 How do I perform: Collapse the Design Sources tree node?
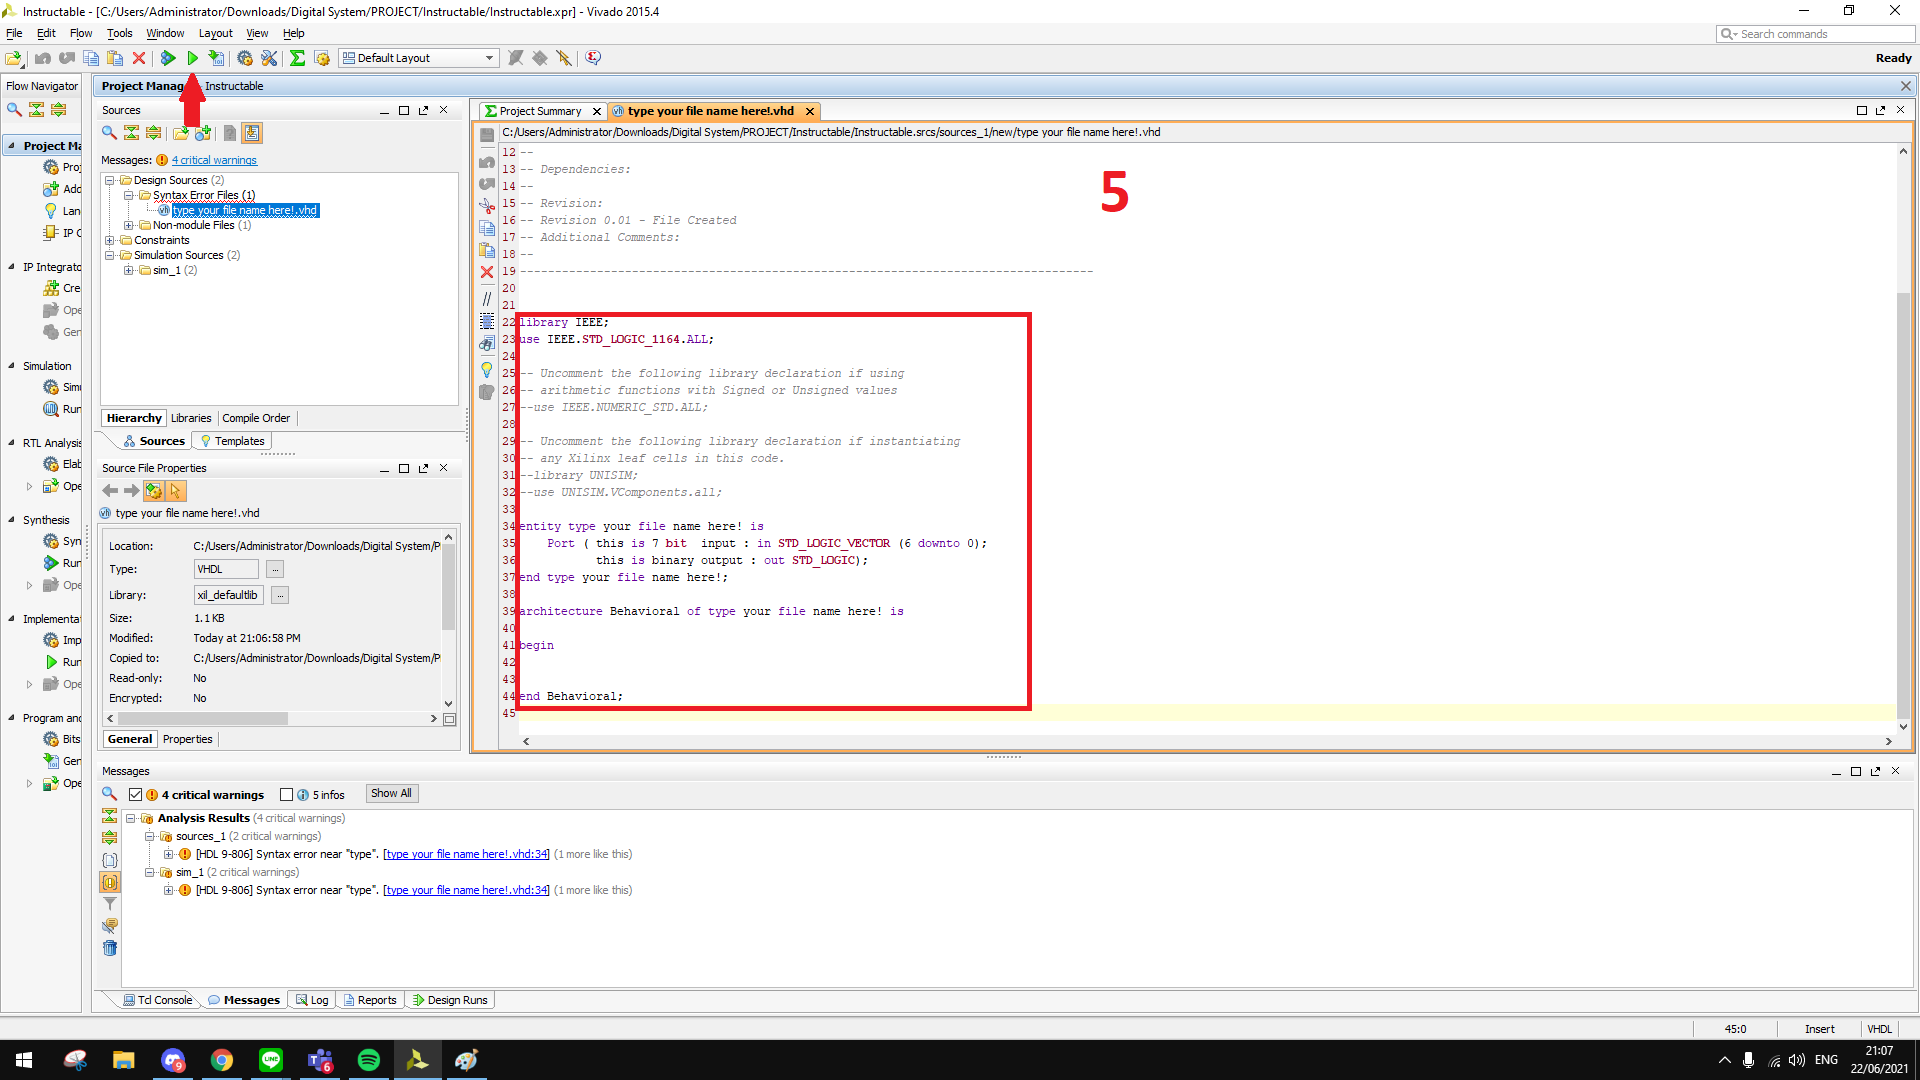(x=108, y=180)
